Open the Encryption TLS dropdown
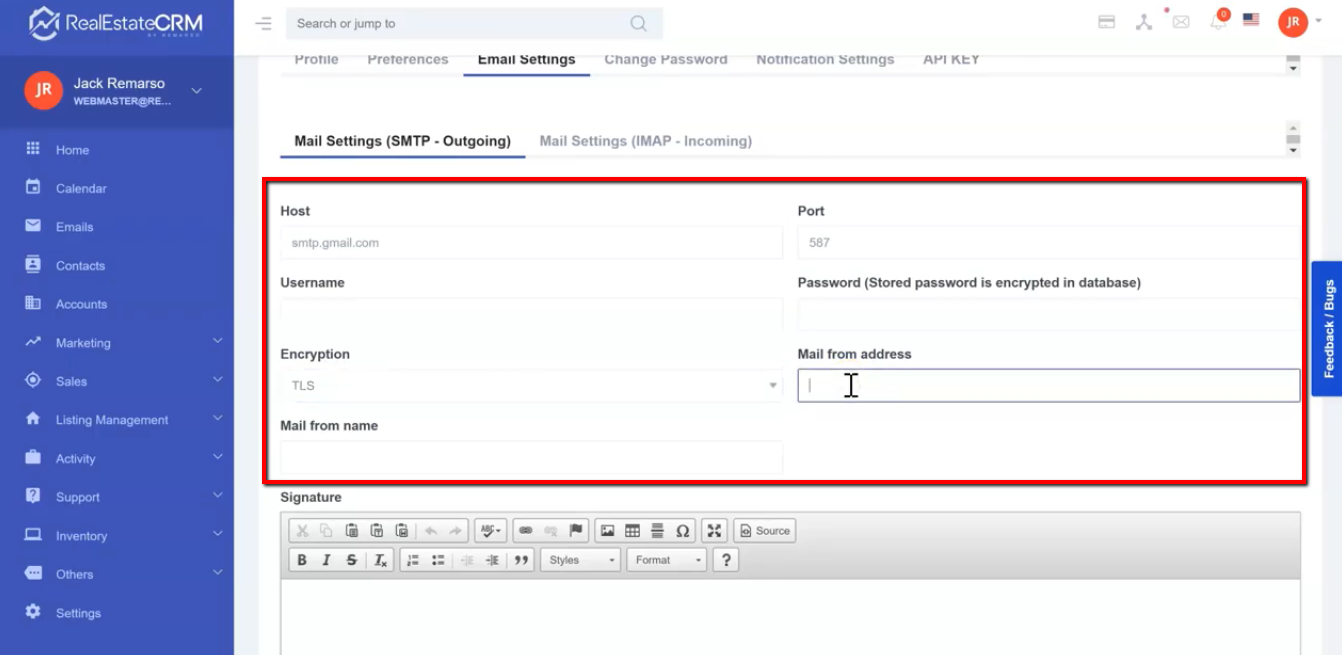 [531, 386]
